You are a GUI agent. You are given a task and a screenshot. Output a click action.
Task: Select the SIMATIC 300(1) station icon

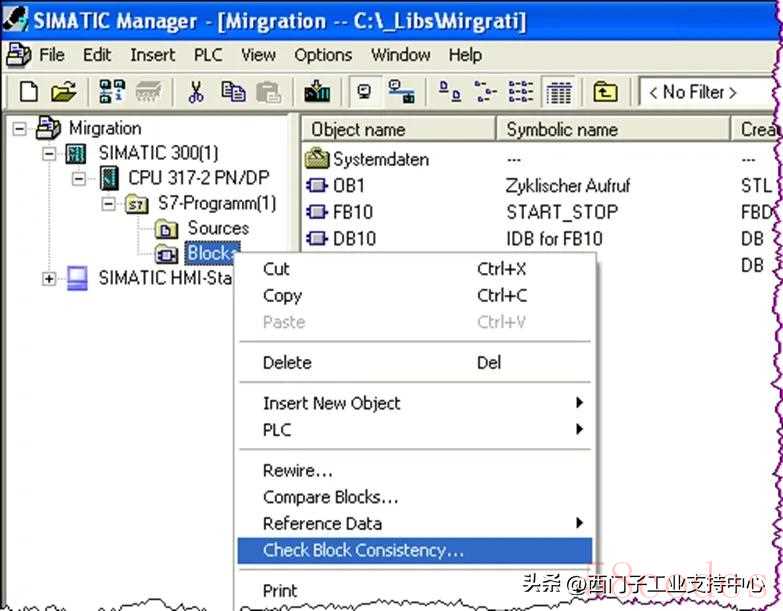[76, 153]
